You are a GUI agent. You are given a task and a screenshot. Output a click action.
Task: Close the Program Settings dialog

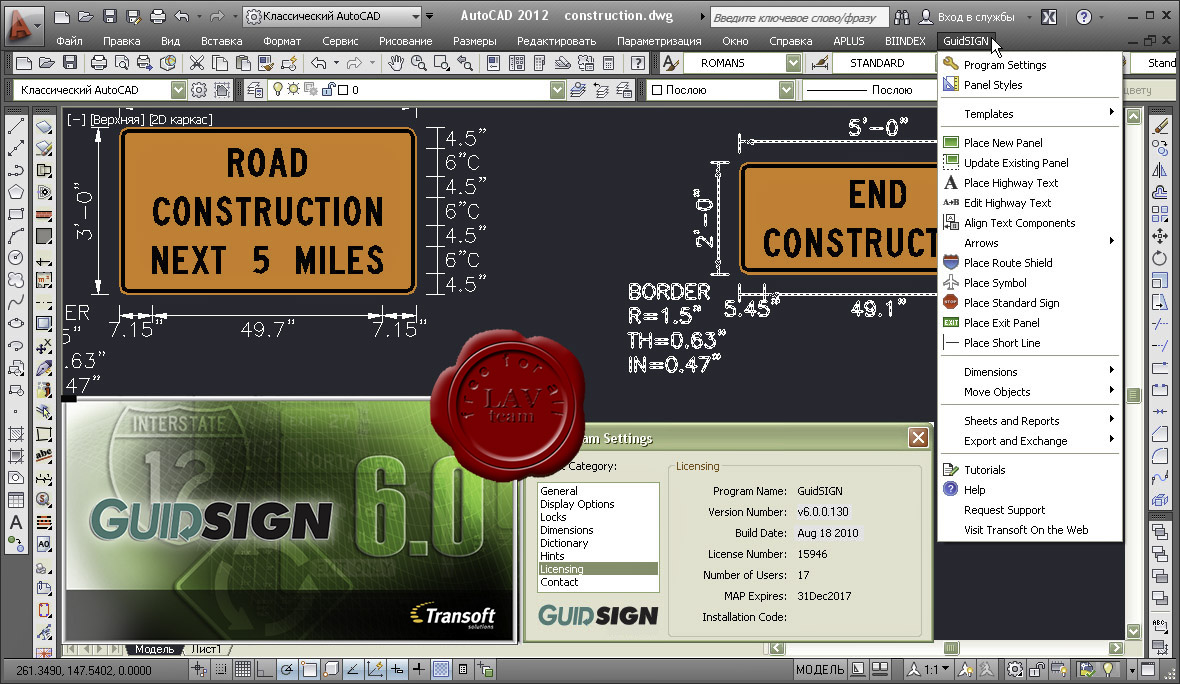[918, 437]
